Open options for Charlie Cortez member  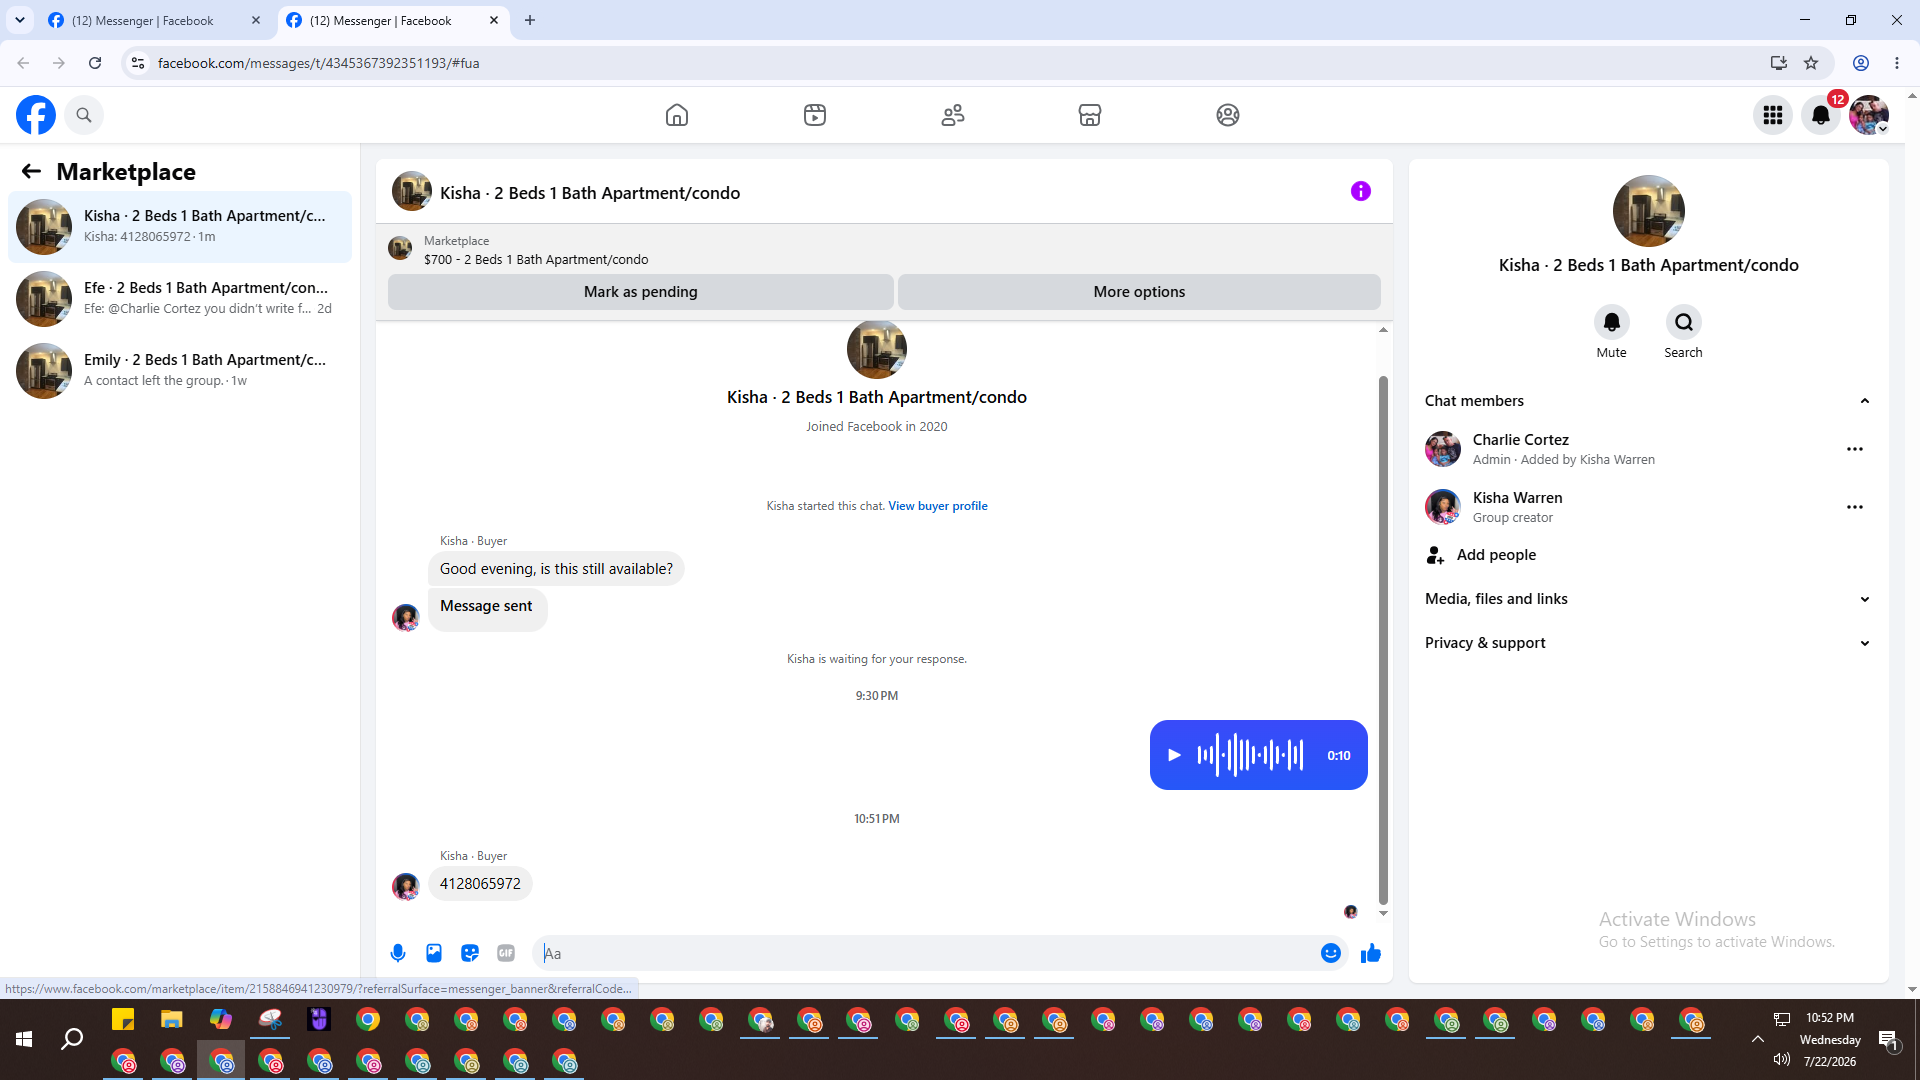1855,449
